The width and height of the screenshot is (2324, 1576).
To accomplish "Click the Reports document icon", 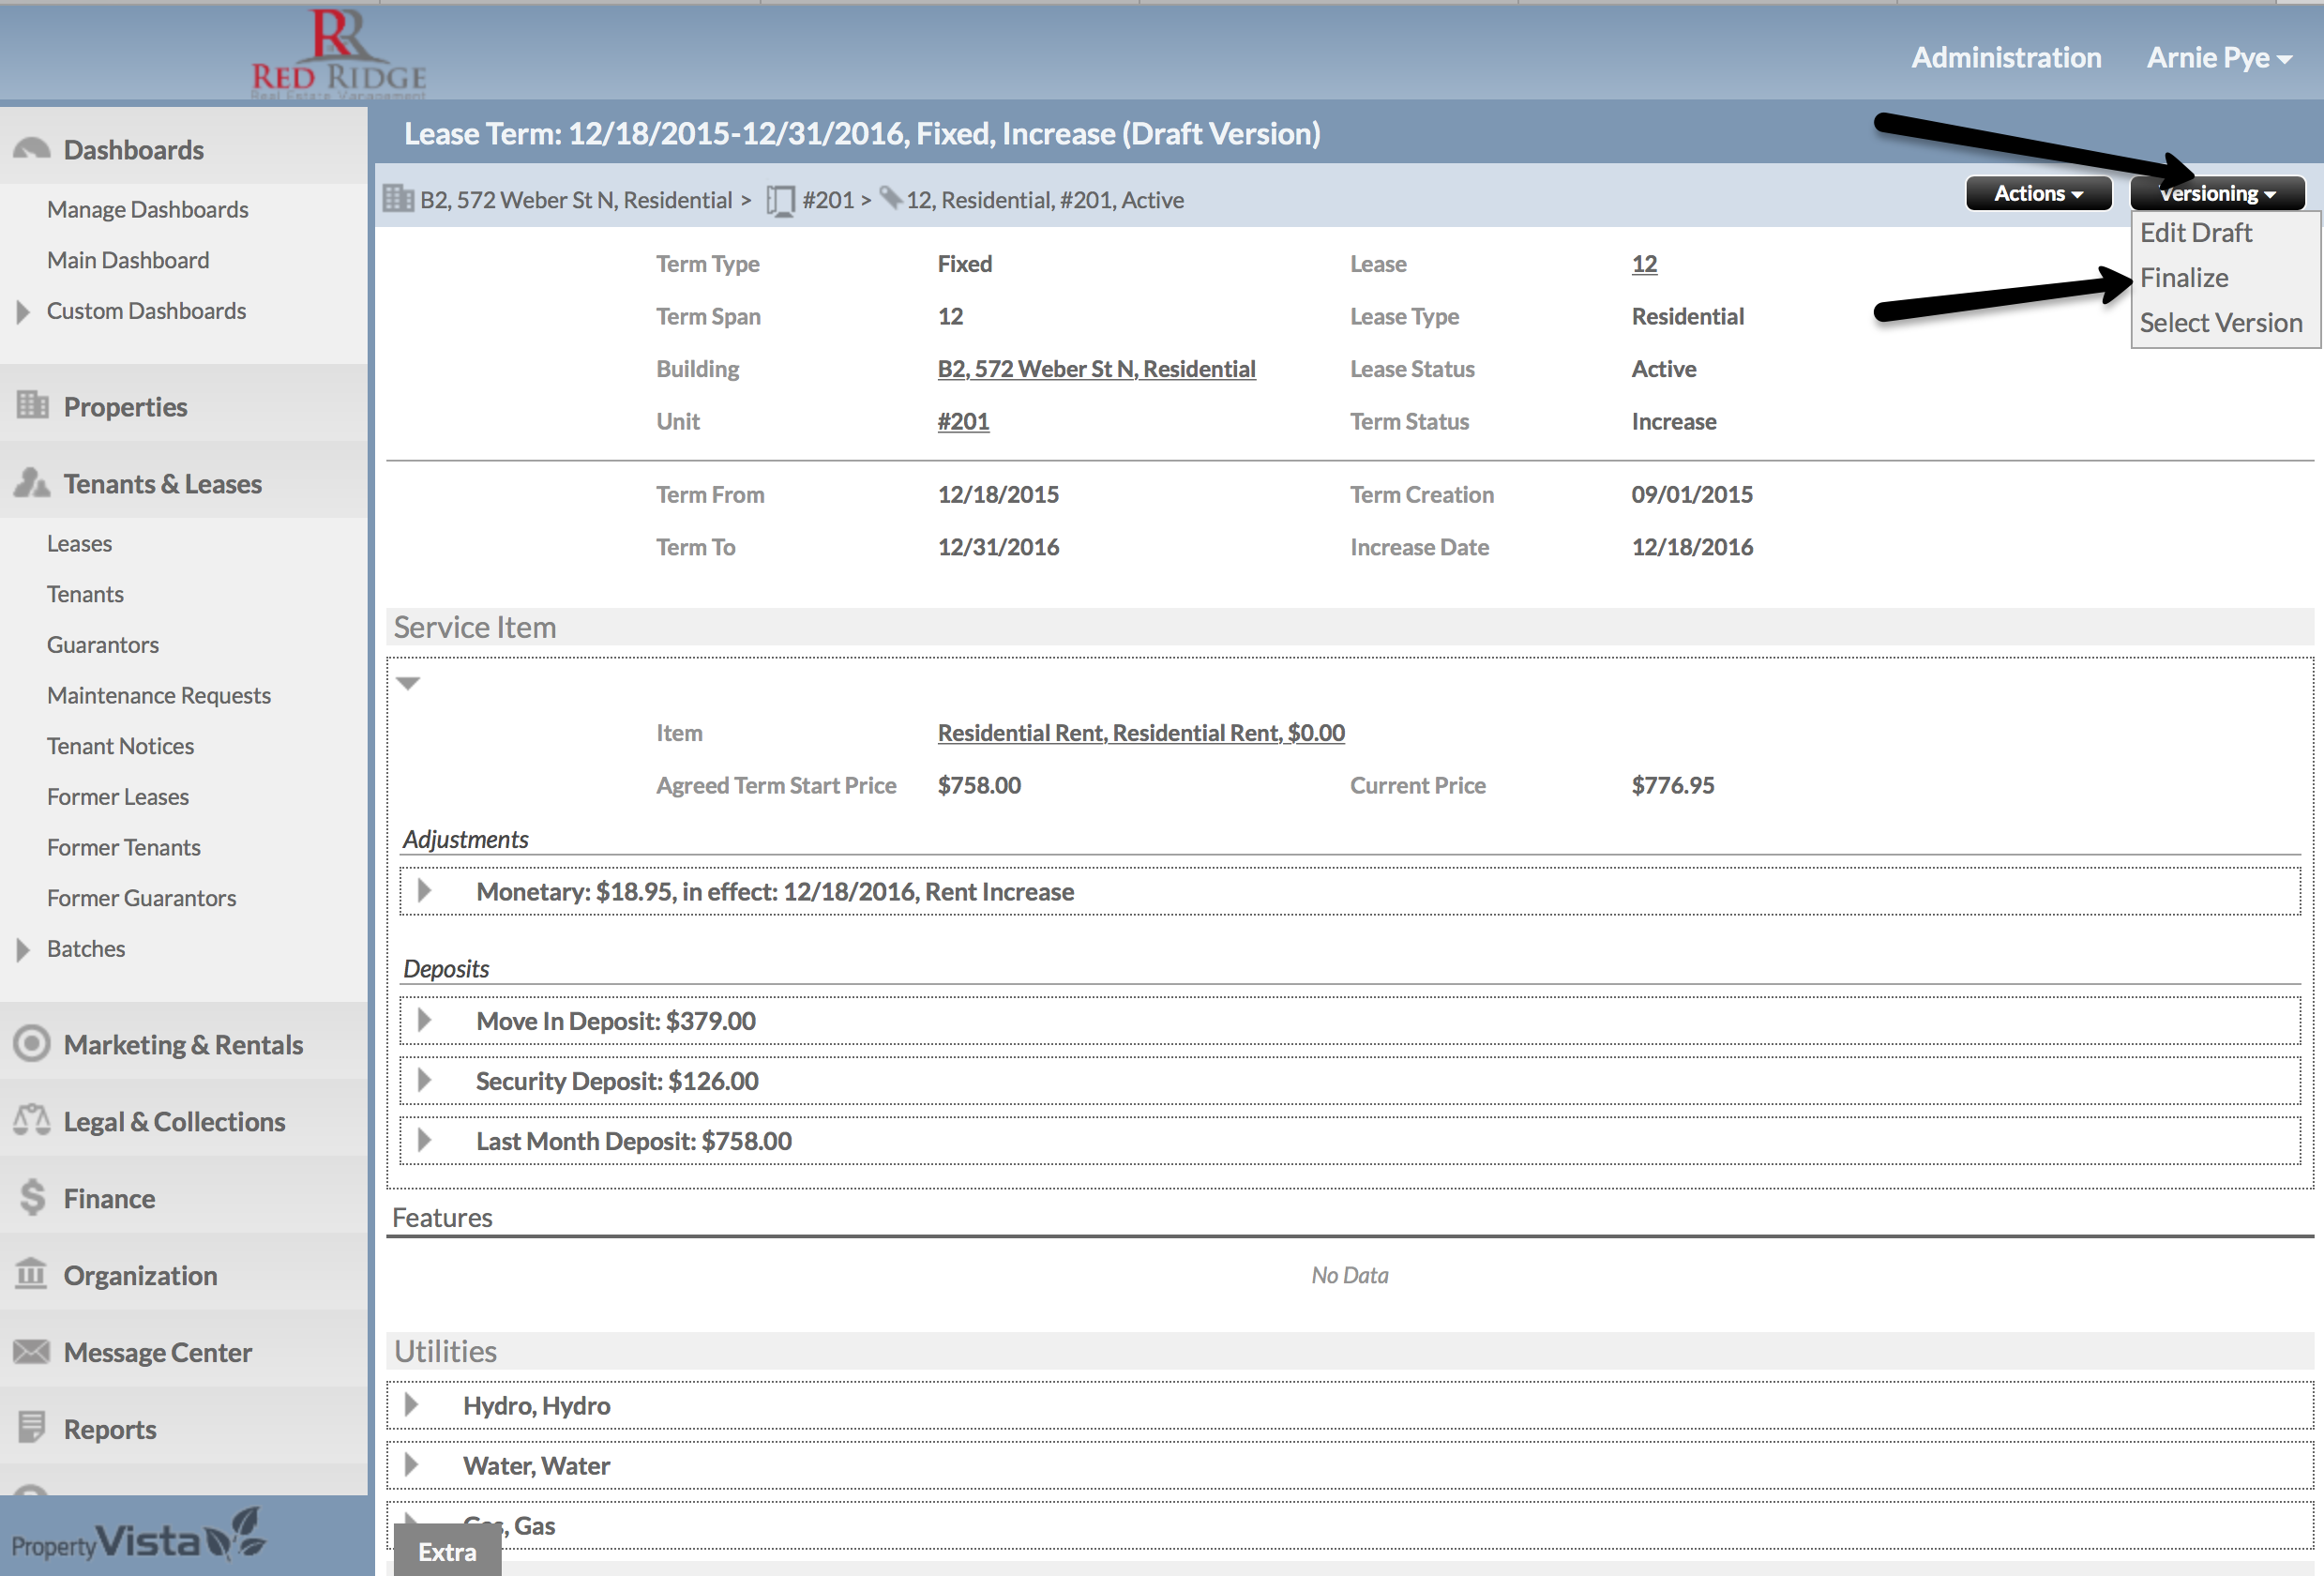I will tap(32, 1427).
